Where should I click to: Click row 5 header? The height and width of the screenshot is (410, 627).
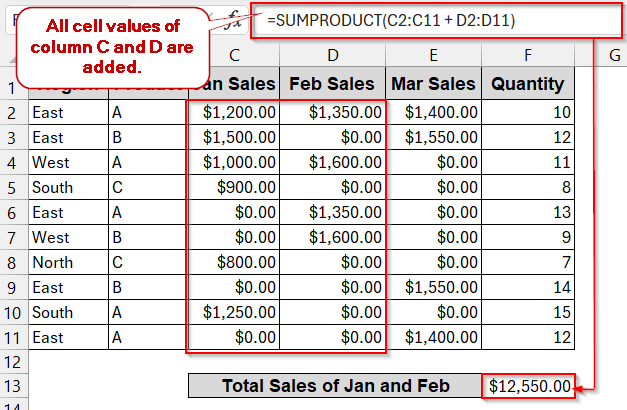coord(13,187)
